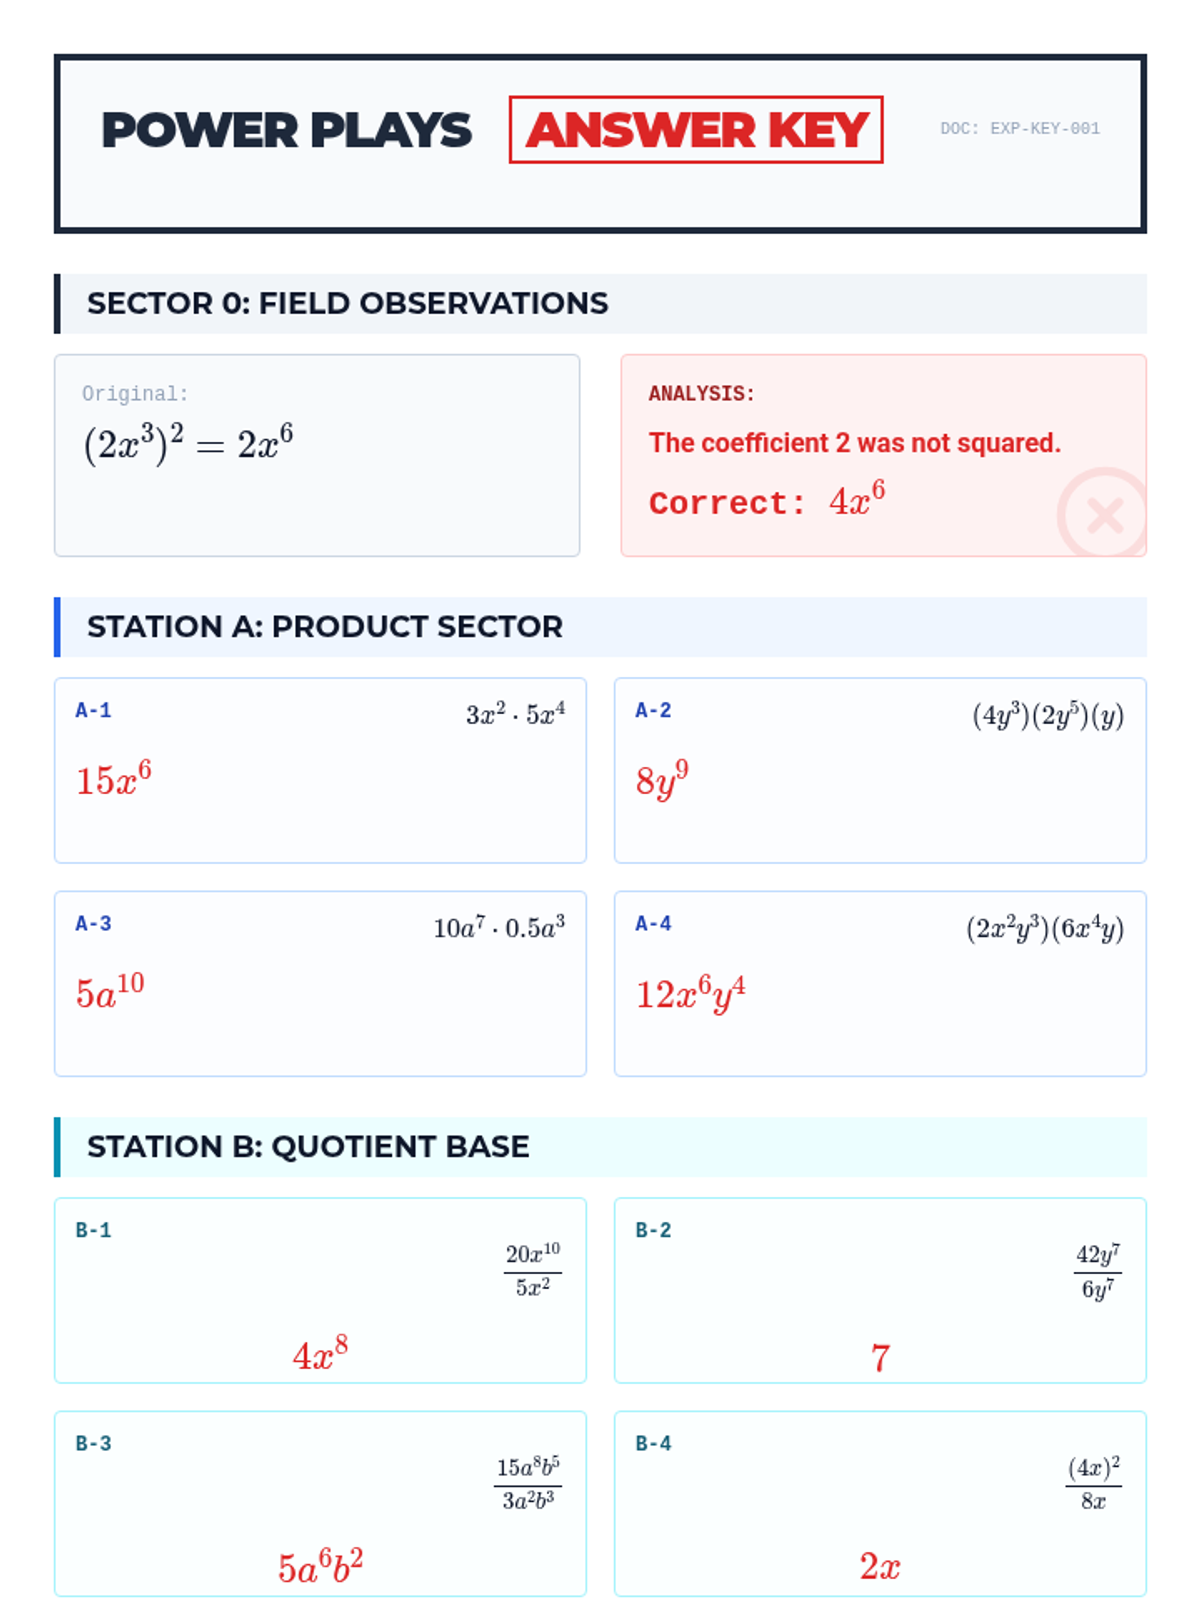The image size is (1200, 1600).
Task: Click the DOC: EXP-KEY-001 label
Action: [x=1019, y=129]
